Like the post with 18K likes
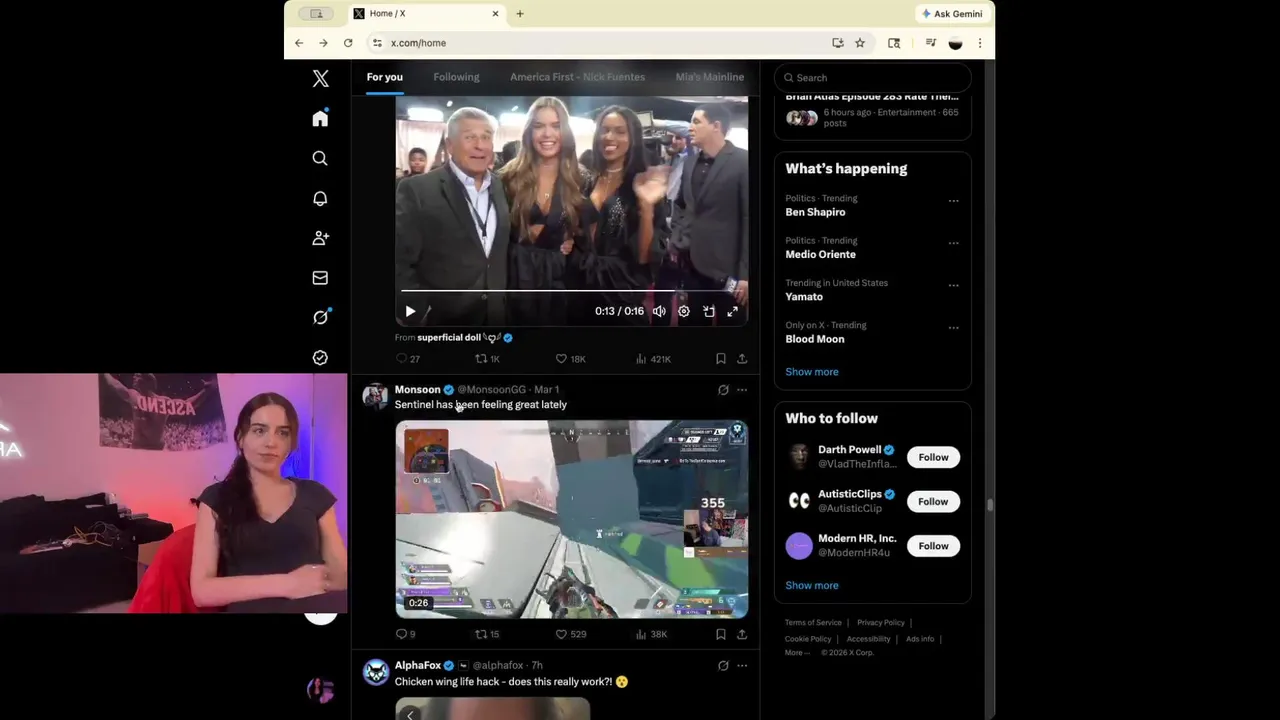The width and height of the screenshot is (1280, 720). point(570,358)
